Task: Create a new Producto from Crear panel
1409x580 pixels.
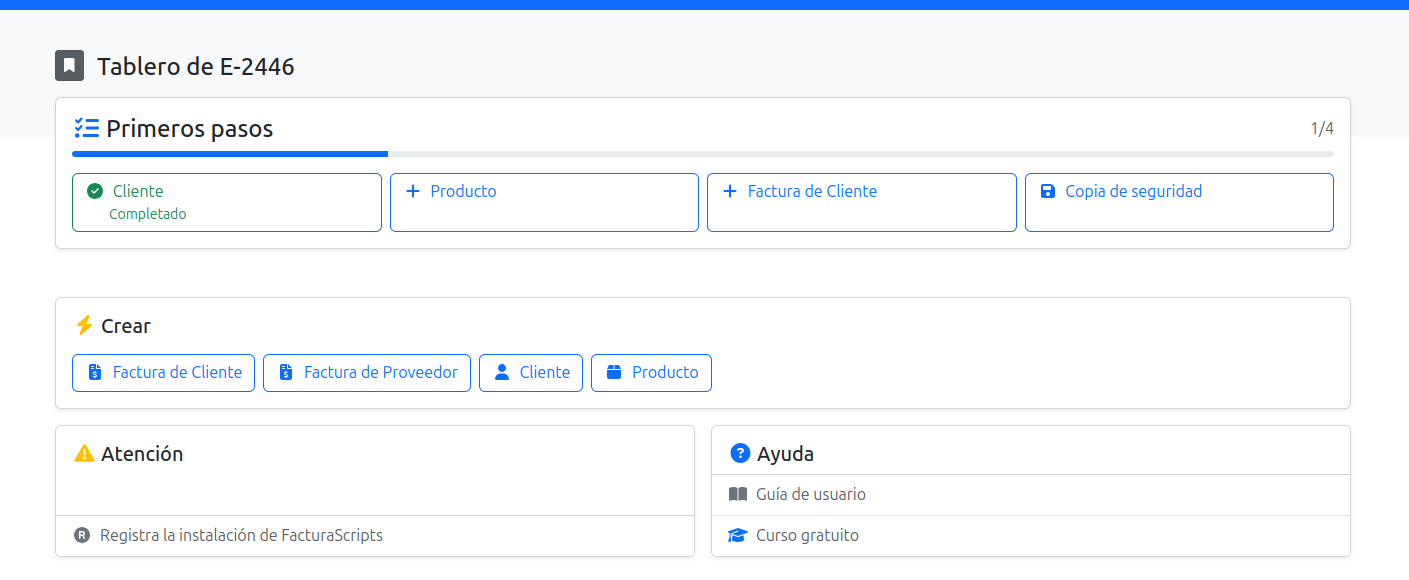Action: (x=651, y=372)
